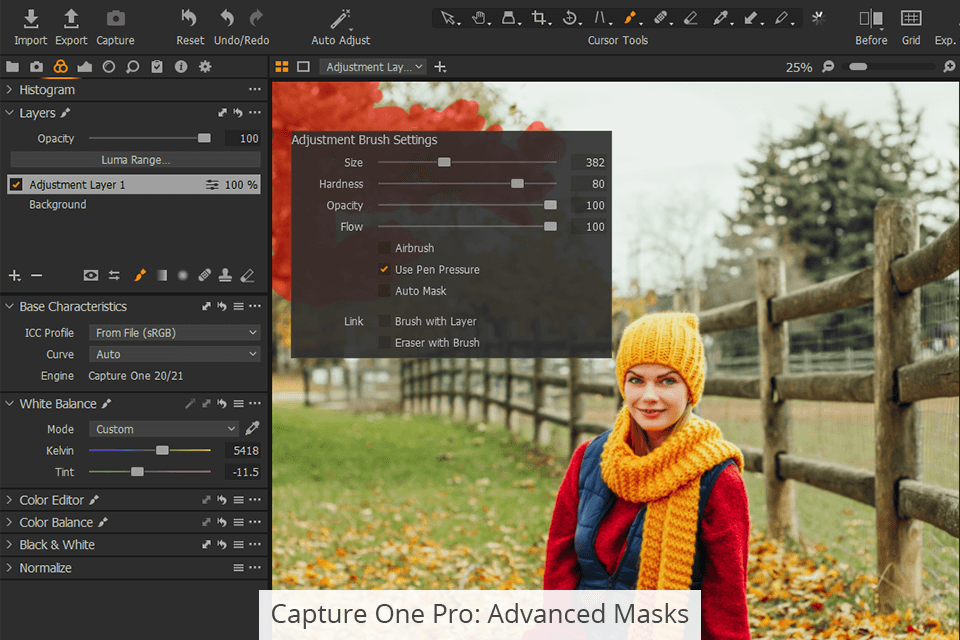Click the Export button

click(71, 19)
